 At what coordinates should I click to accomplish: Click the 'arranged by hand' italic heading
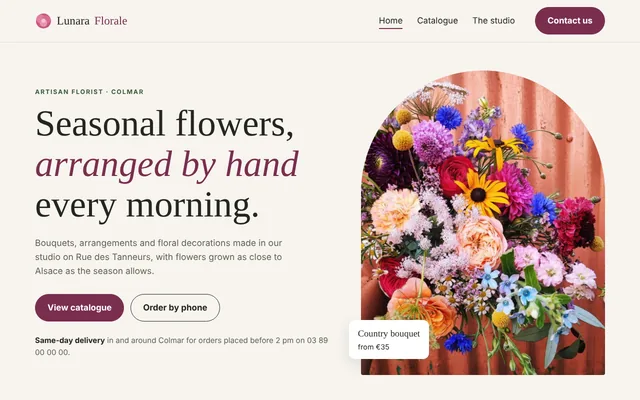[167, 164]
